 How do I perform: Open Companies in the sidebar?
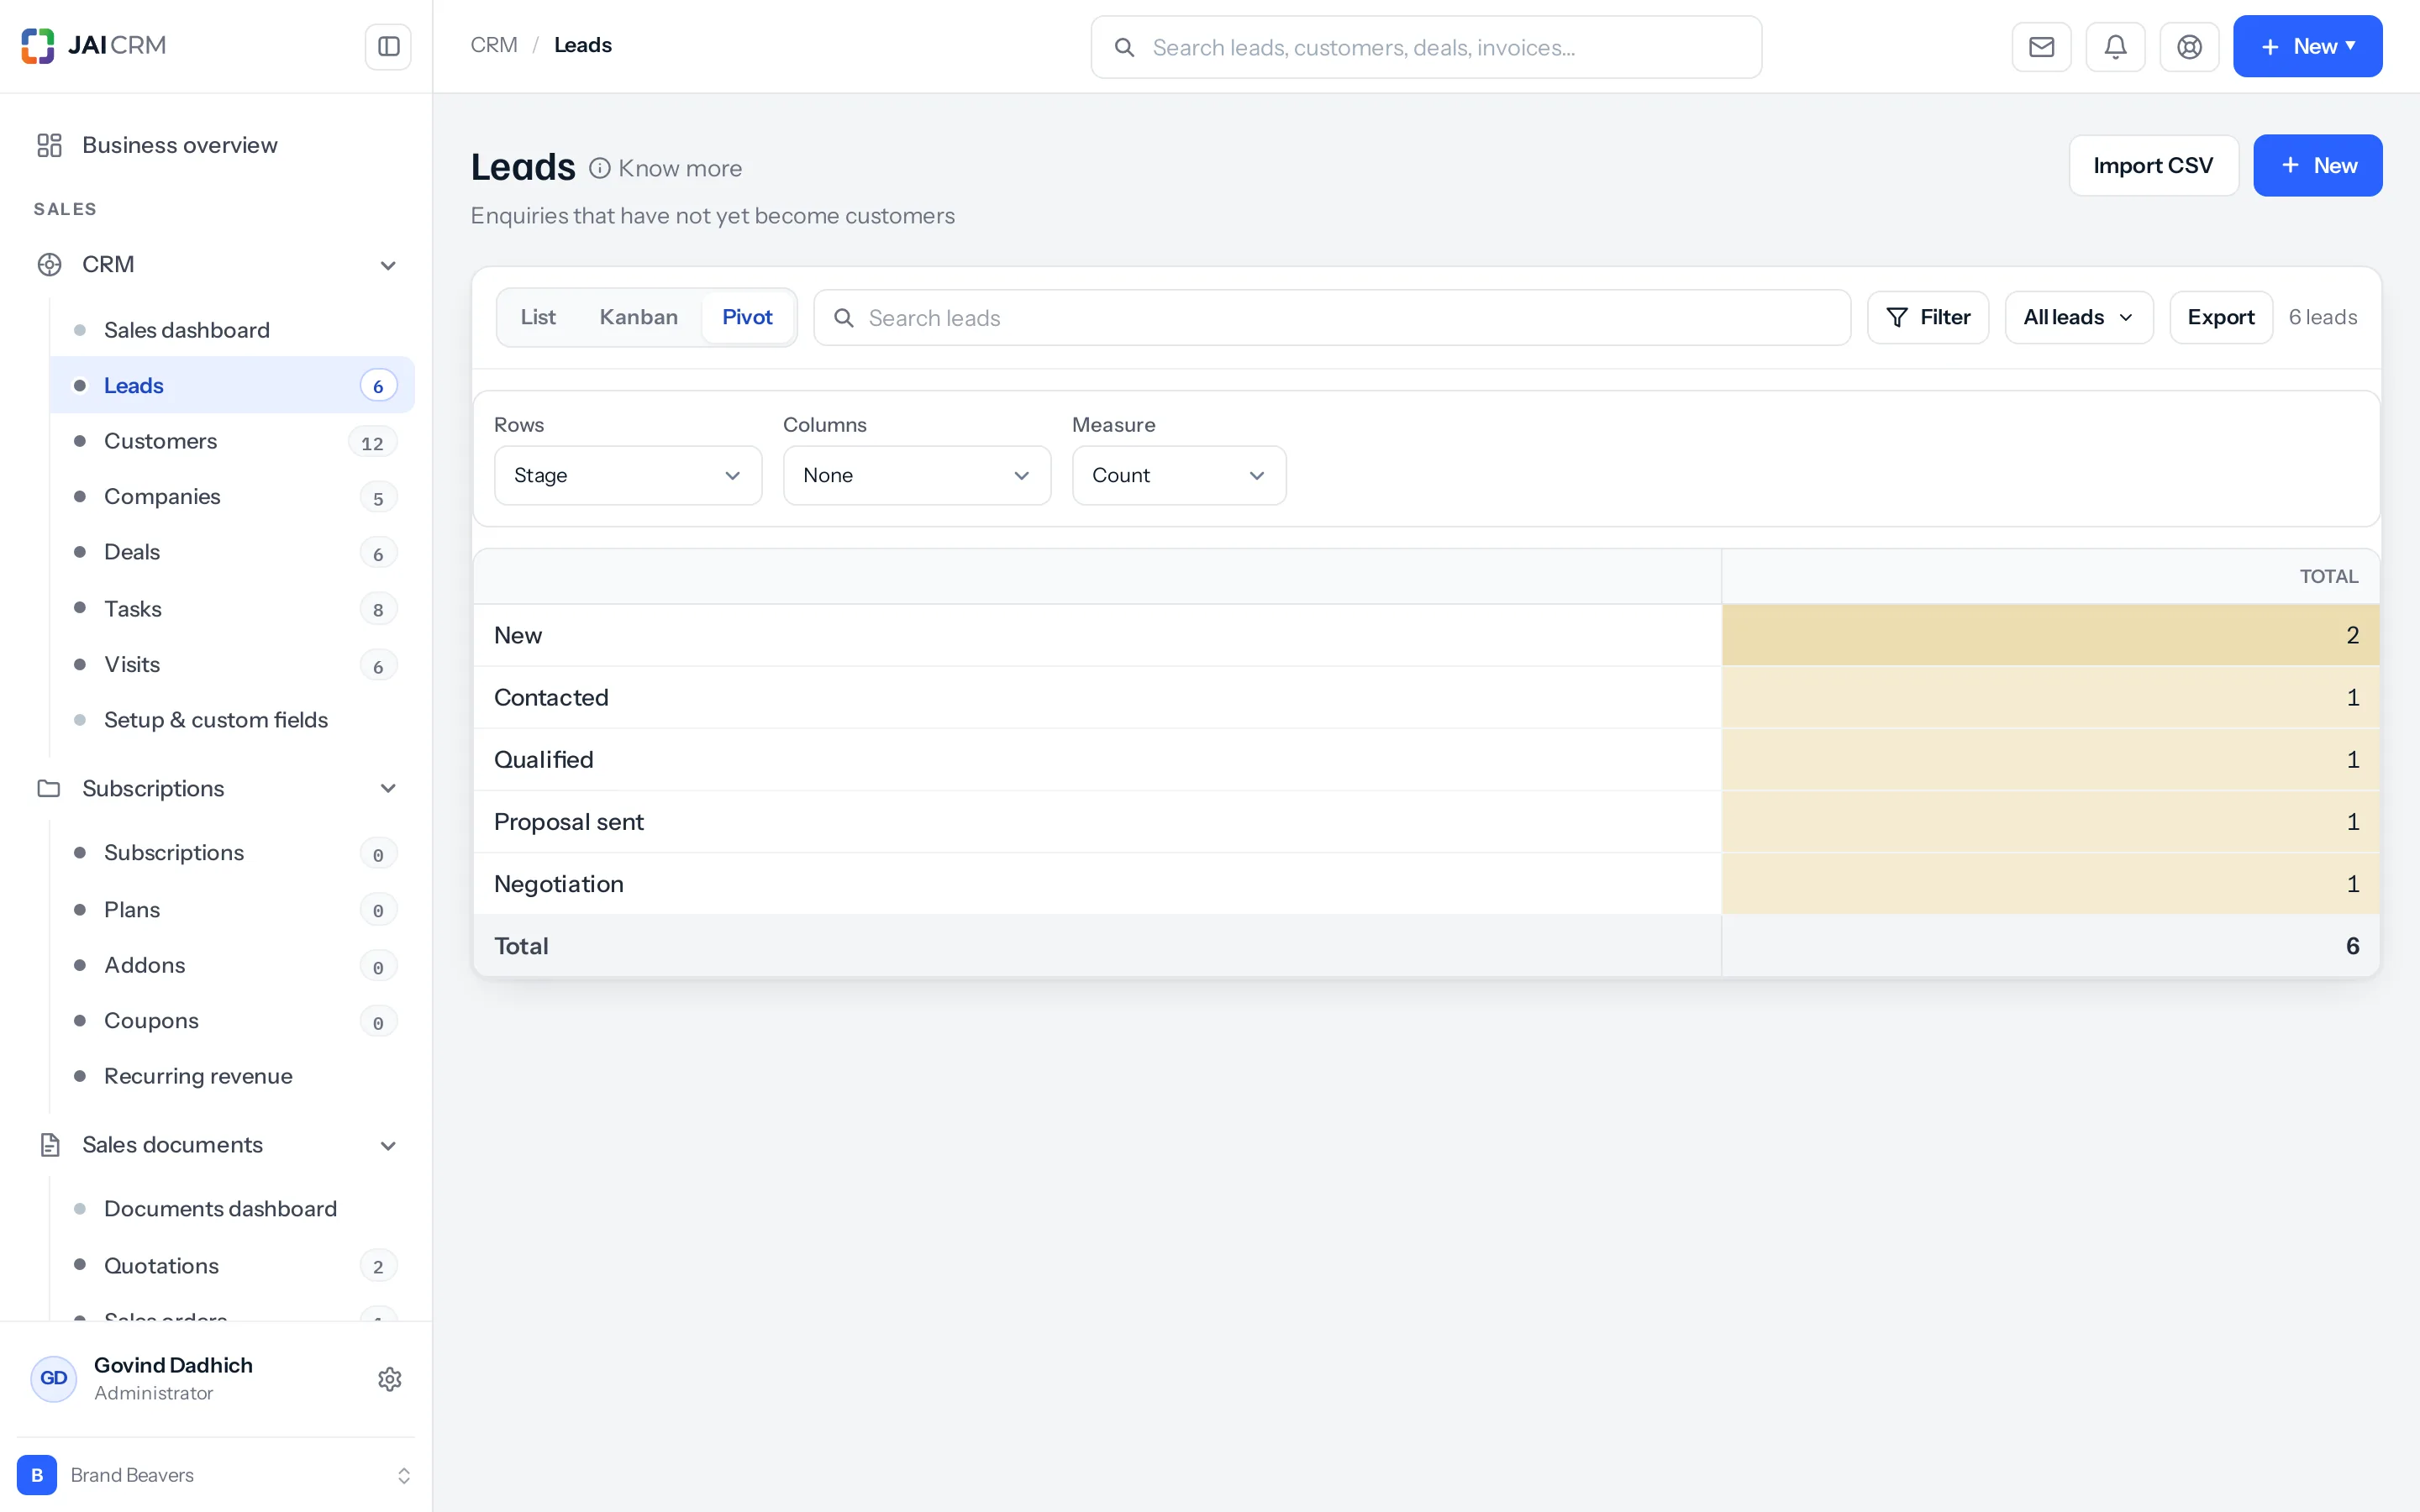[x=232, y=497]
